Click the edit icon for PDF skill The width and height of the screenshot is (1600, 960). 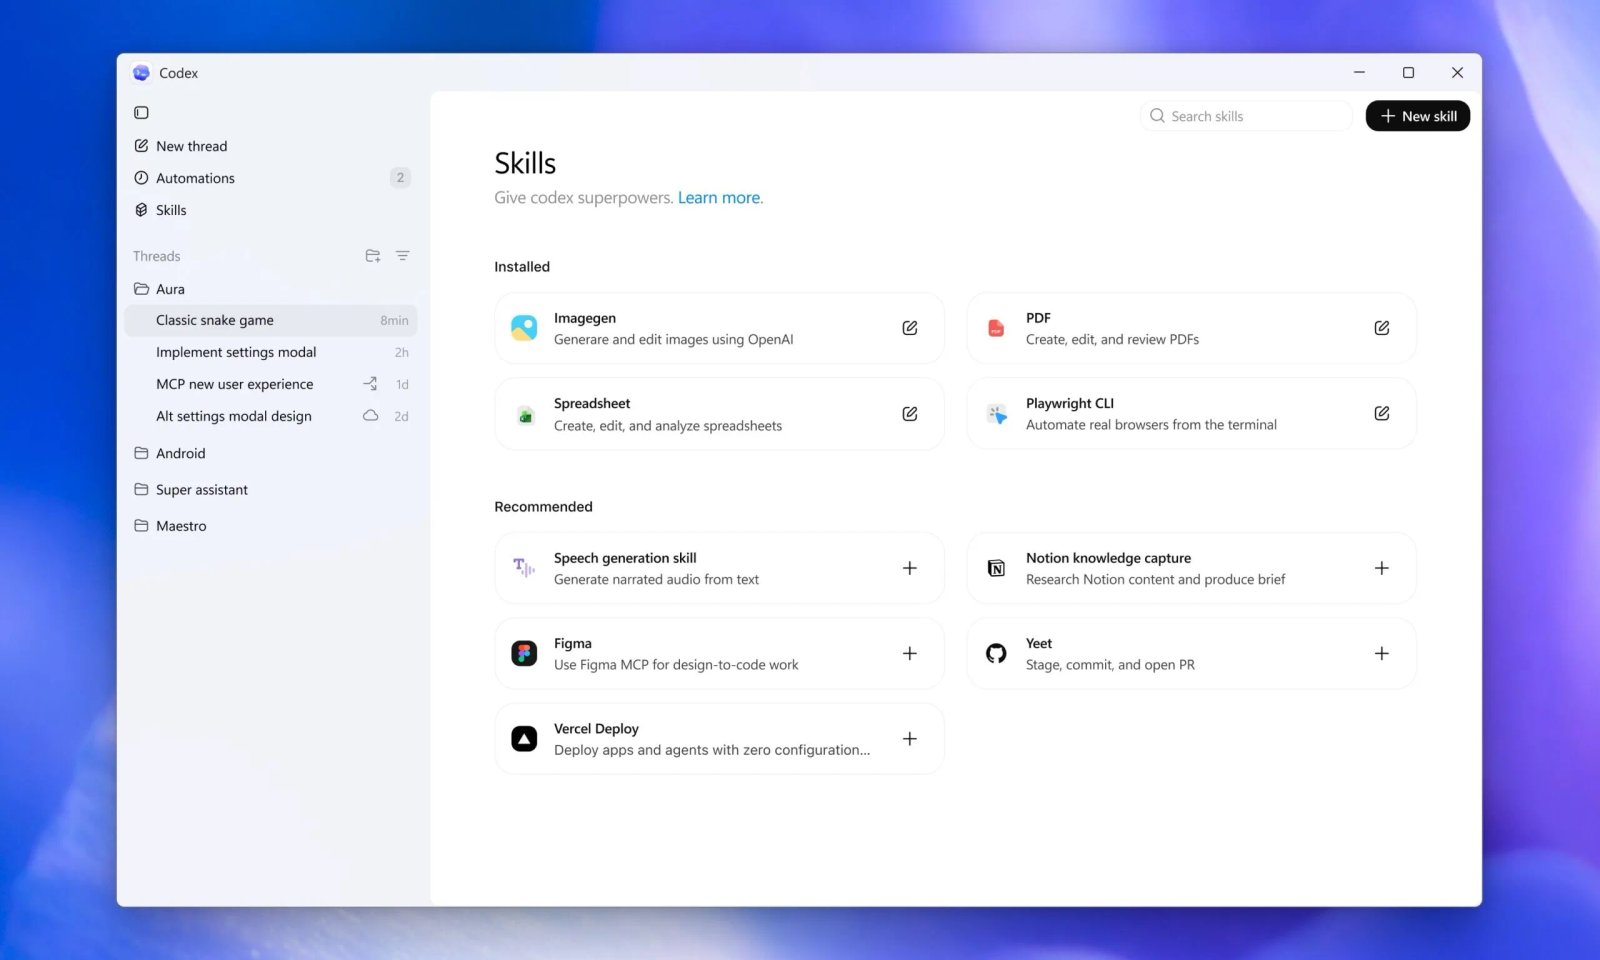point(1381,328)
